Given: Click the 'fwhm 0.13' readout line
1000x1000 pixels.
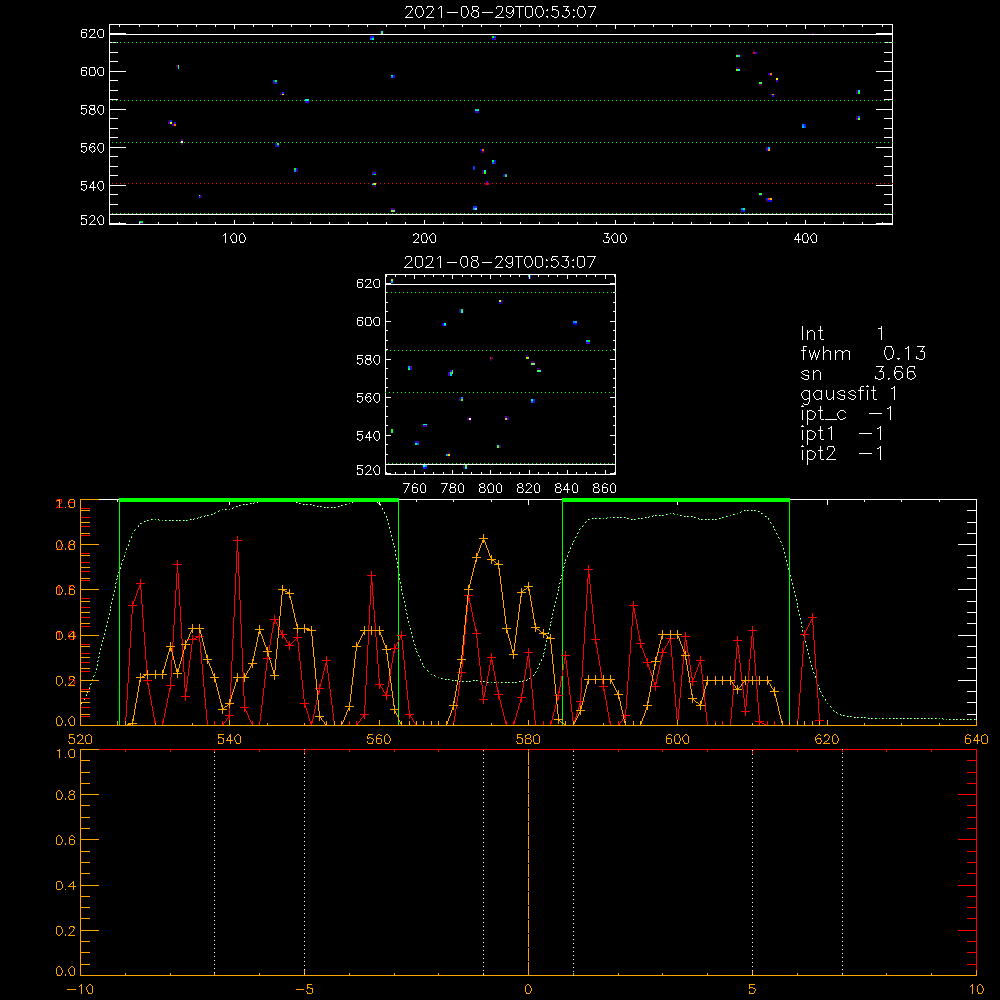Looking at the screenshot, I should [x=863, y=353].
